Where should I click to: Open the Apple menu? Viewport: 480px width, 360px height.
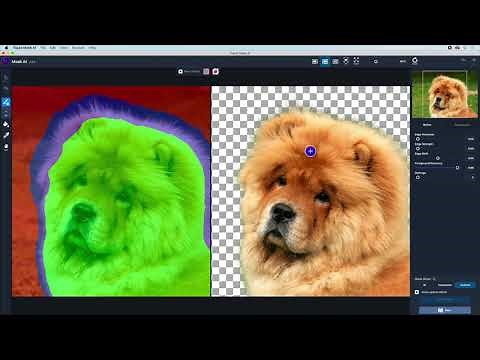pos(6,48)
